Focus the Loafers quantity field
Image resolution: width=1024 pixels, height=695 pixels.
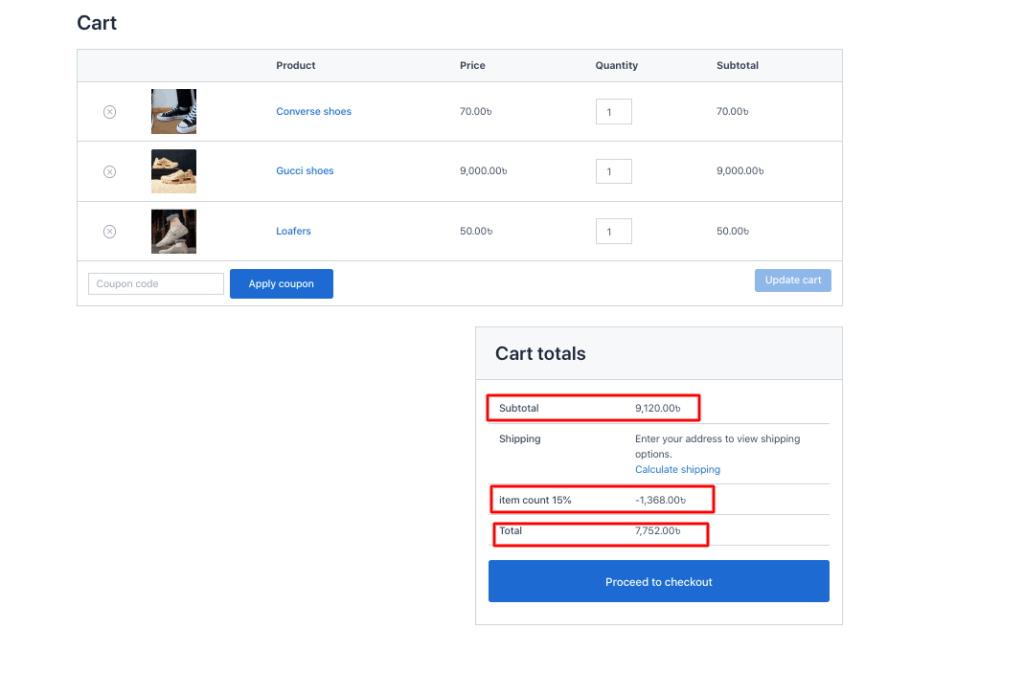[x=613, y=232]
